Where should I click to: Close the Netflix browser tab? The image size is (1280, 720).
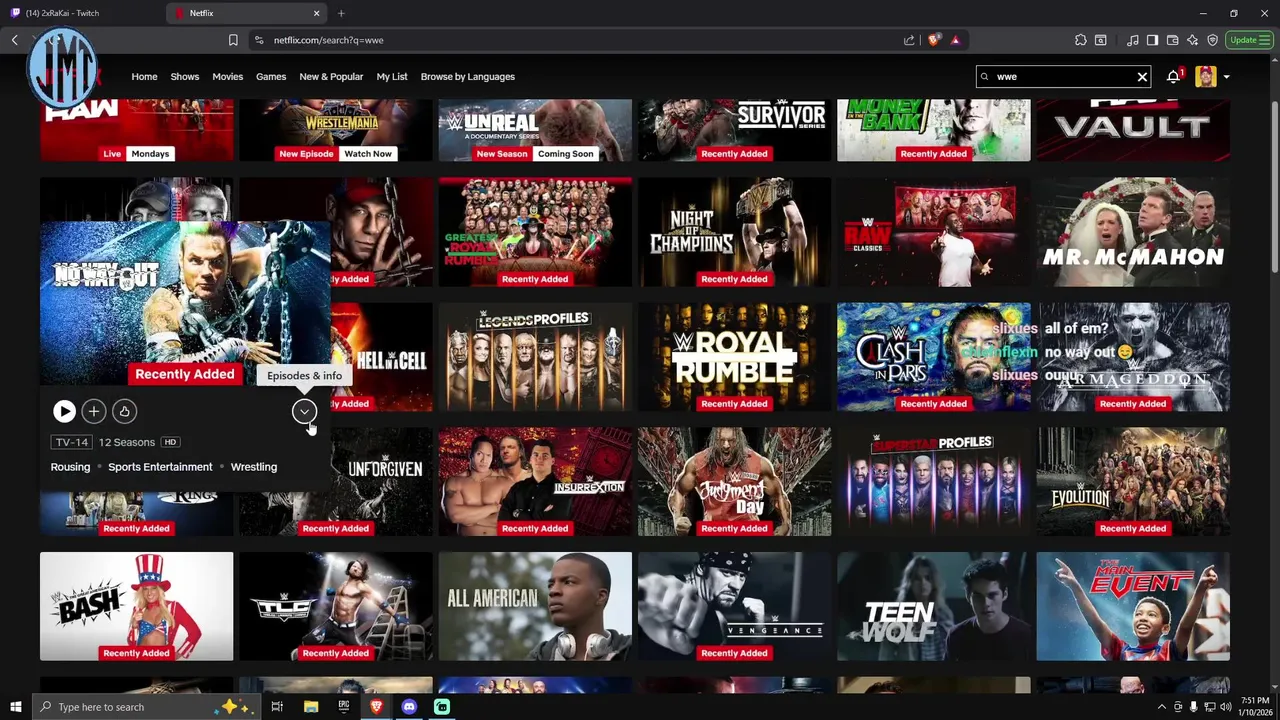[x=317, y=13]
